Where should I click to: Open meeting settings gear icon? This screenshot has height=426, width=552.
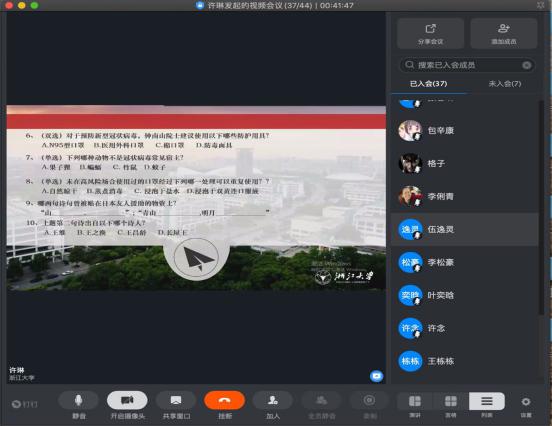pos(526,402)
